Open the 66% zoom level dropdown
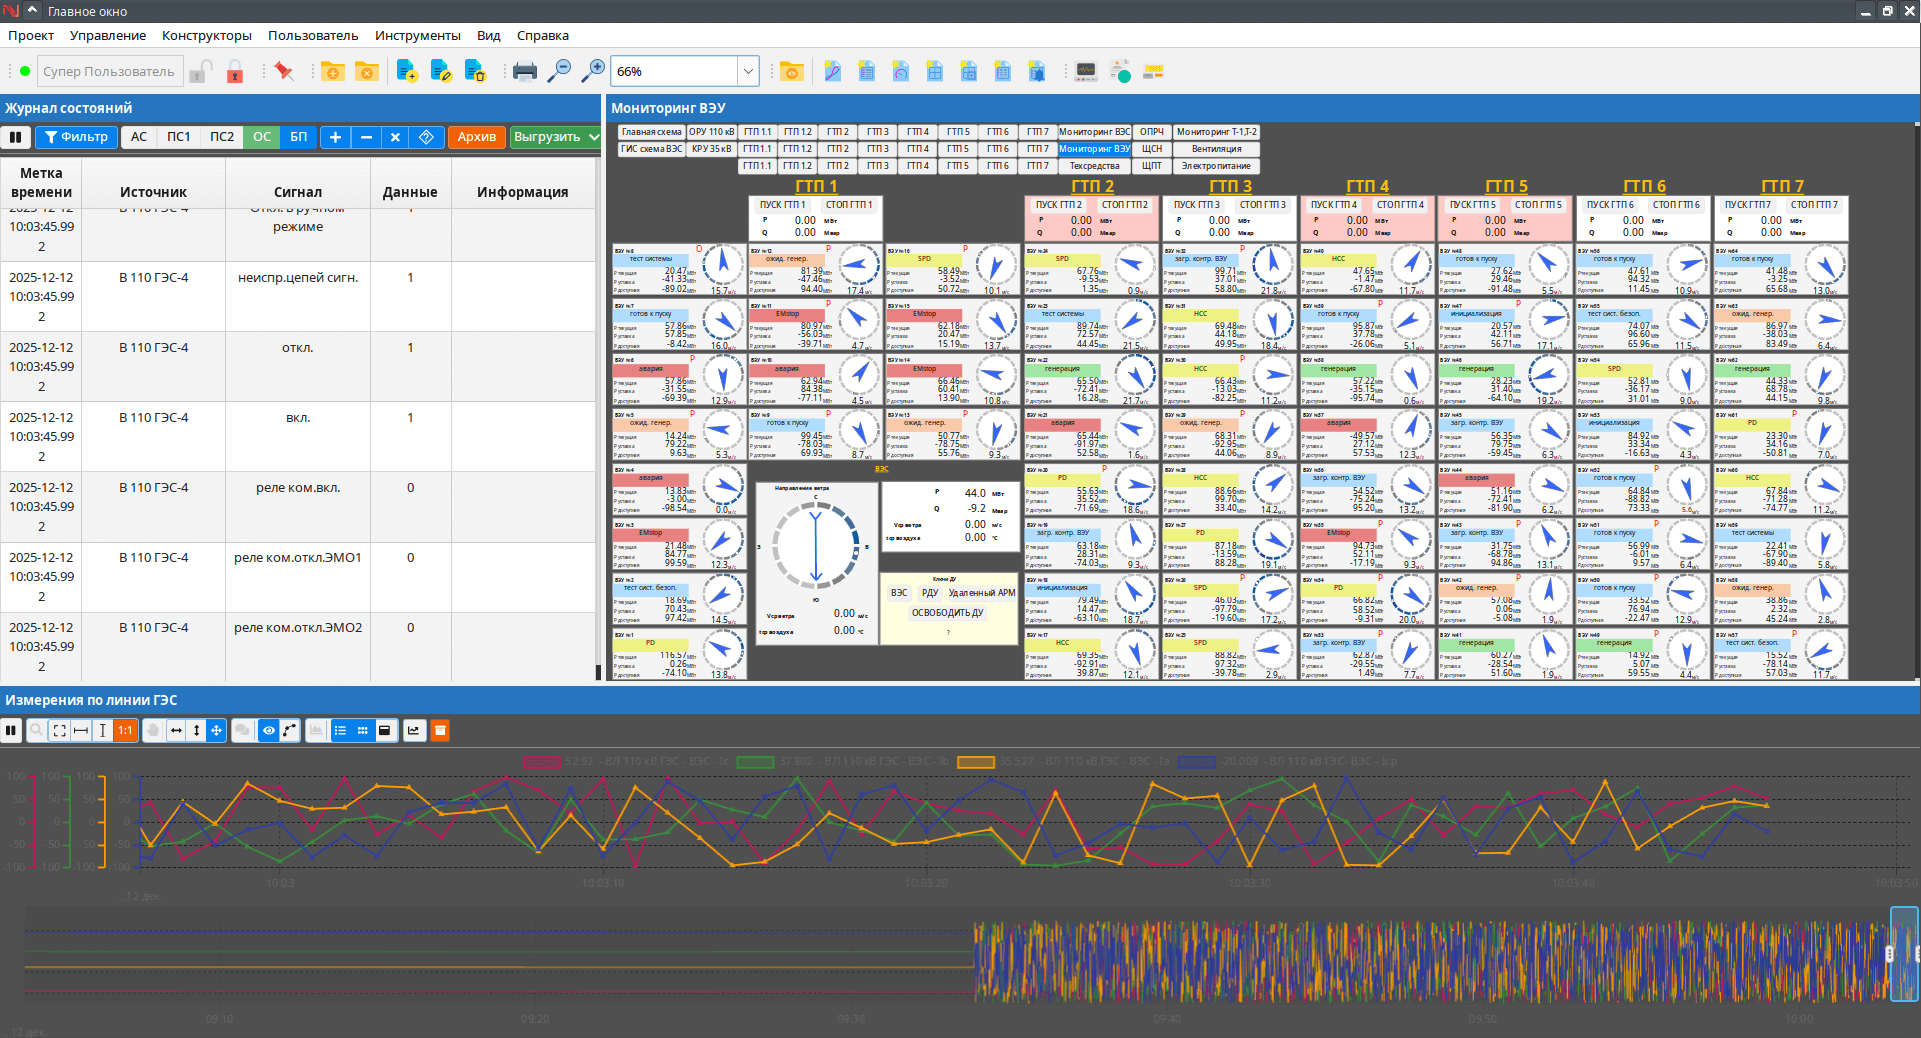This screenshot has height=1038, width=1921. [x=748, y=71]
